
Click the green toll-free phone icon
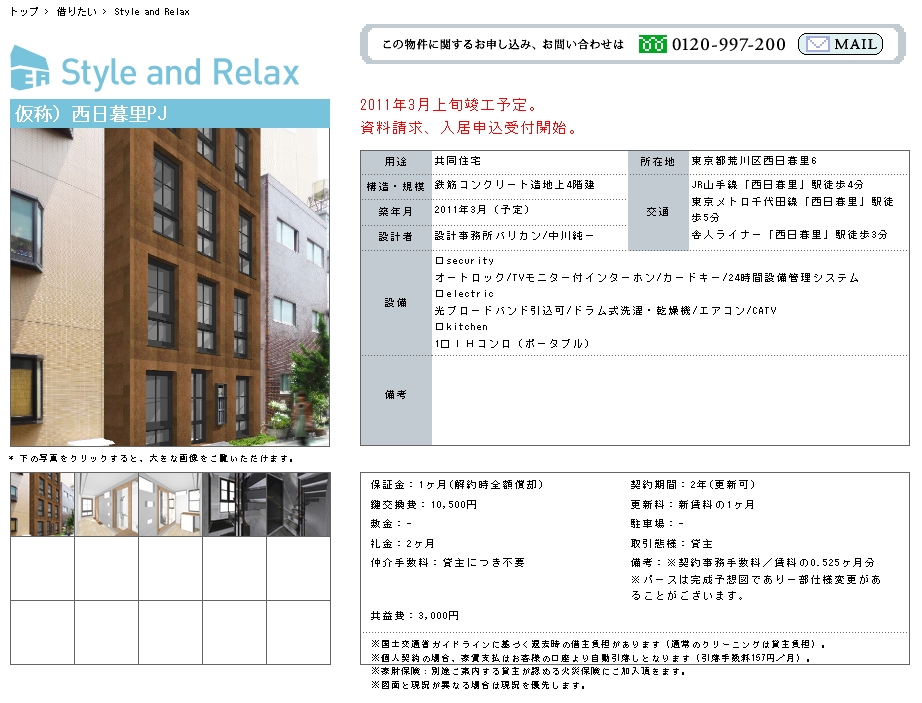(x=652, y=44)
